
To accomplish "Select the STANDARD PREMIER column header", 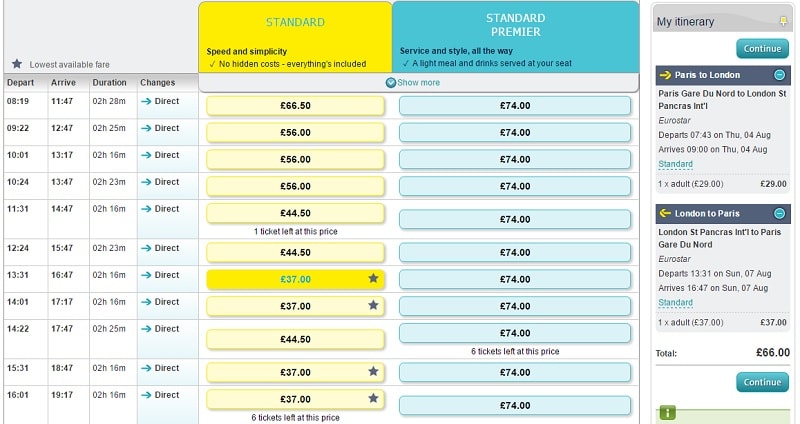I will [x=515, y=37].
